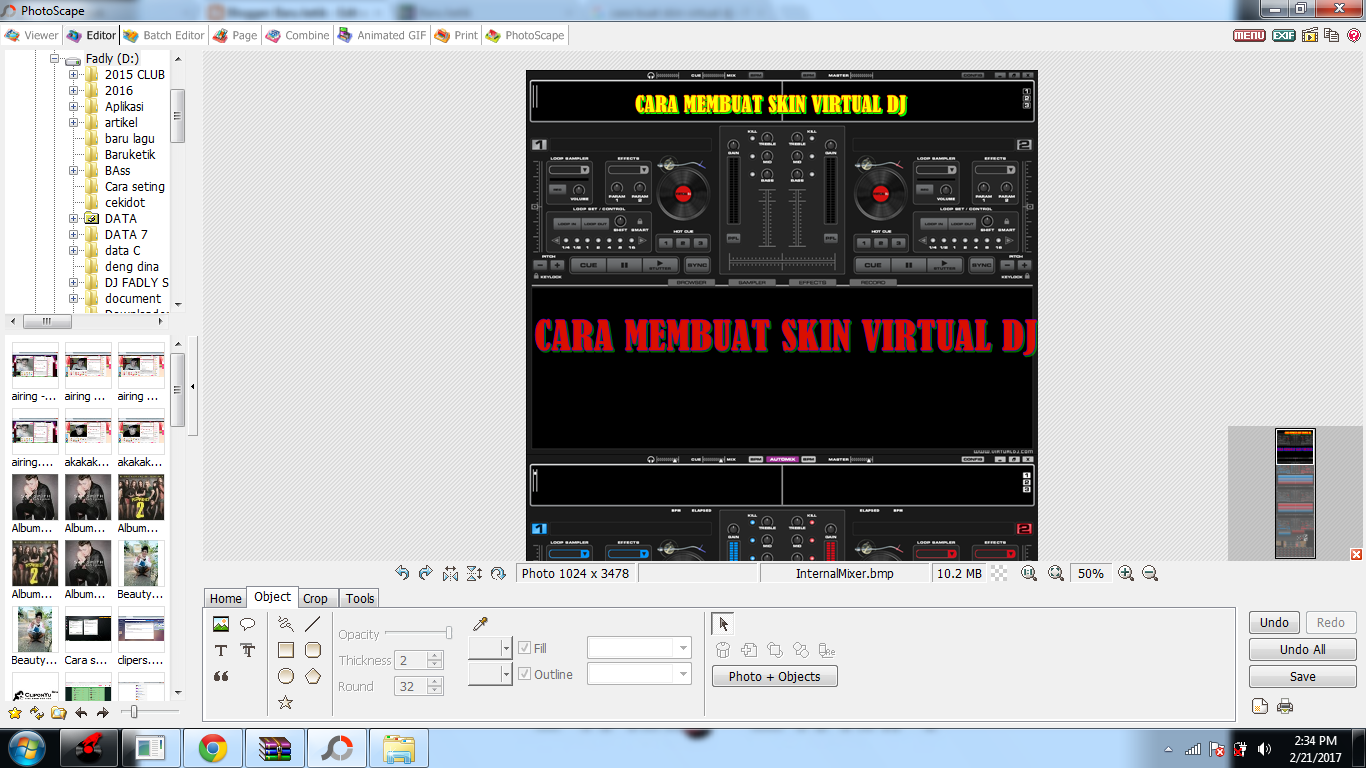
Task: Open the Combine tab
Action: pyautogui.click(x=298, y=35)
